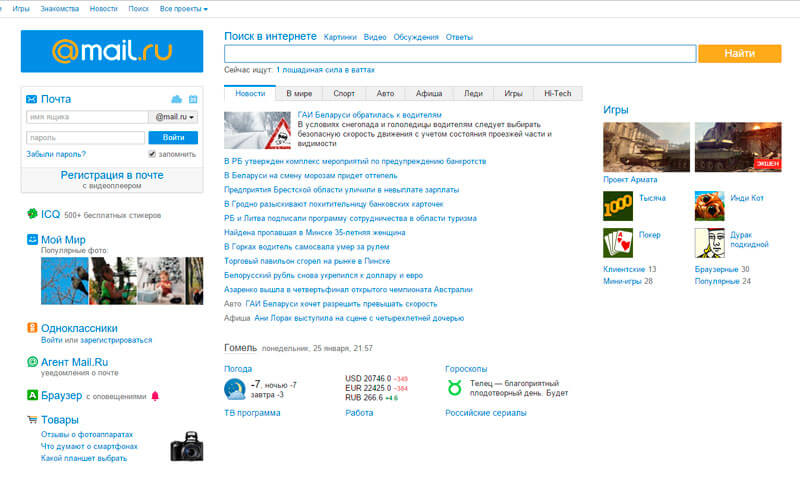
Task: Select the Новости news tab
Action: click(x=250, y=93)
